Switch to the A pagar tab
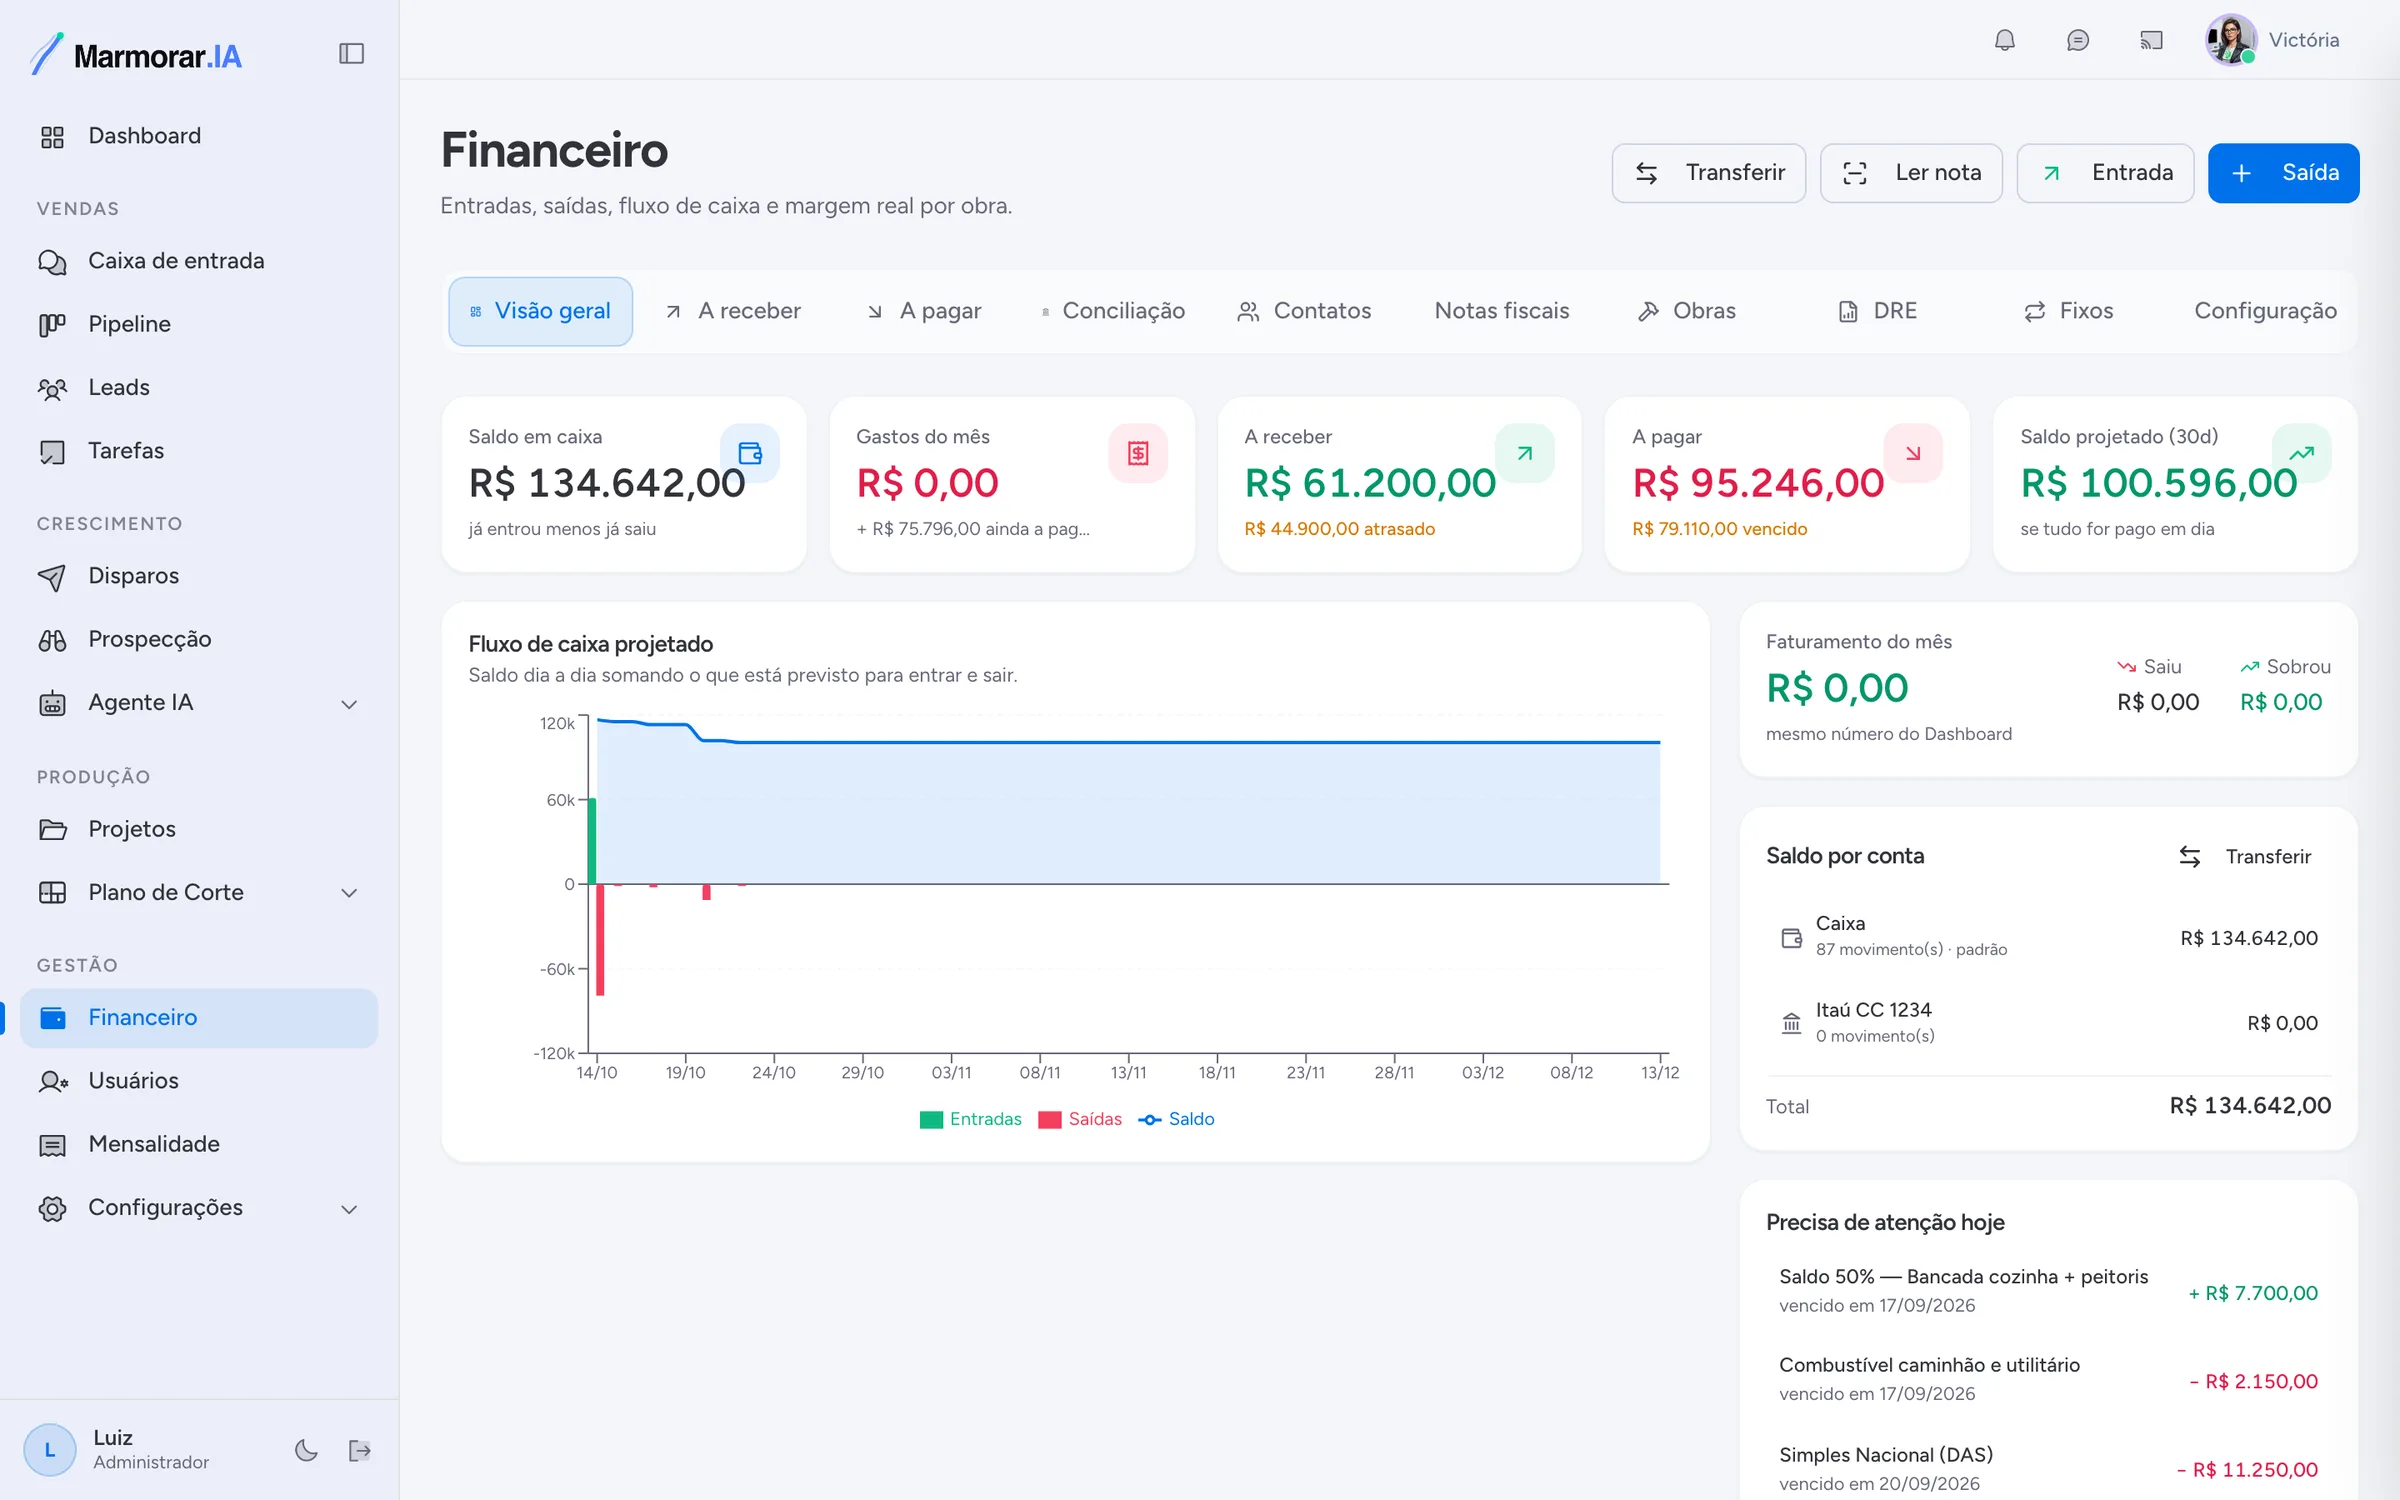This screenshot has height=1500, width=2400. pyautogui.click(x=925, y=311)
